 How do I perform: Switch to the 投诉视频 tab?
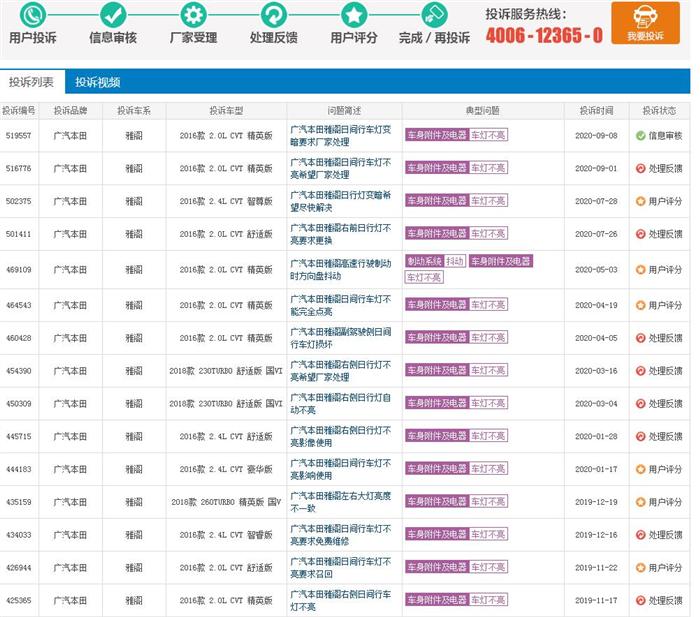coord(97,82)
